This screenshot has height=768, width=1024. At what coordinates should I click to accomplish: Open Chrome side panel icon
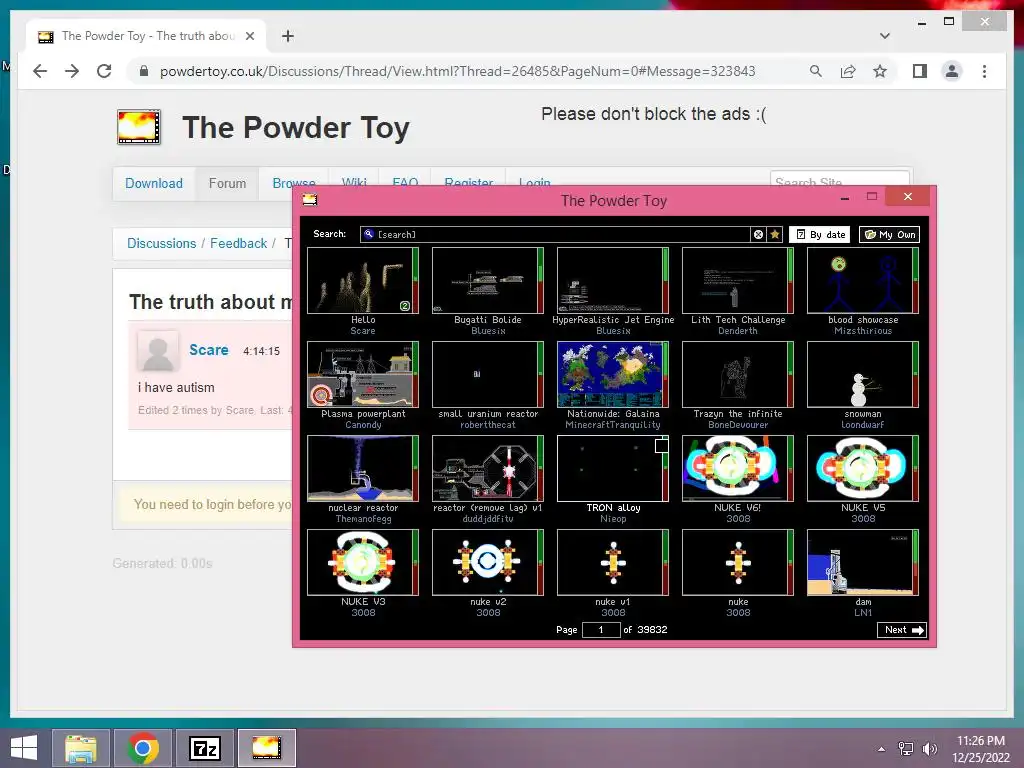click(920, 71)
